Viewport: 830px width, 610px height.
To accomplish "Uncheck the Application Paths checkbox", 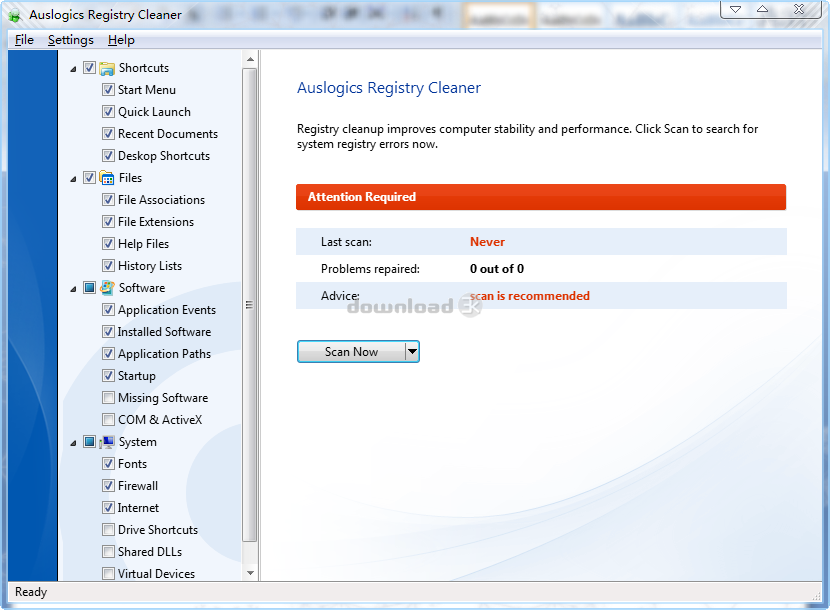I will pyautogui.click(x=108, y=354).
